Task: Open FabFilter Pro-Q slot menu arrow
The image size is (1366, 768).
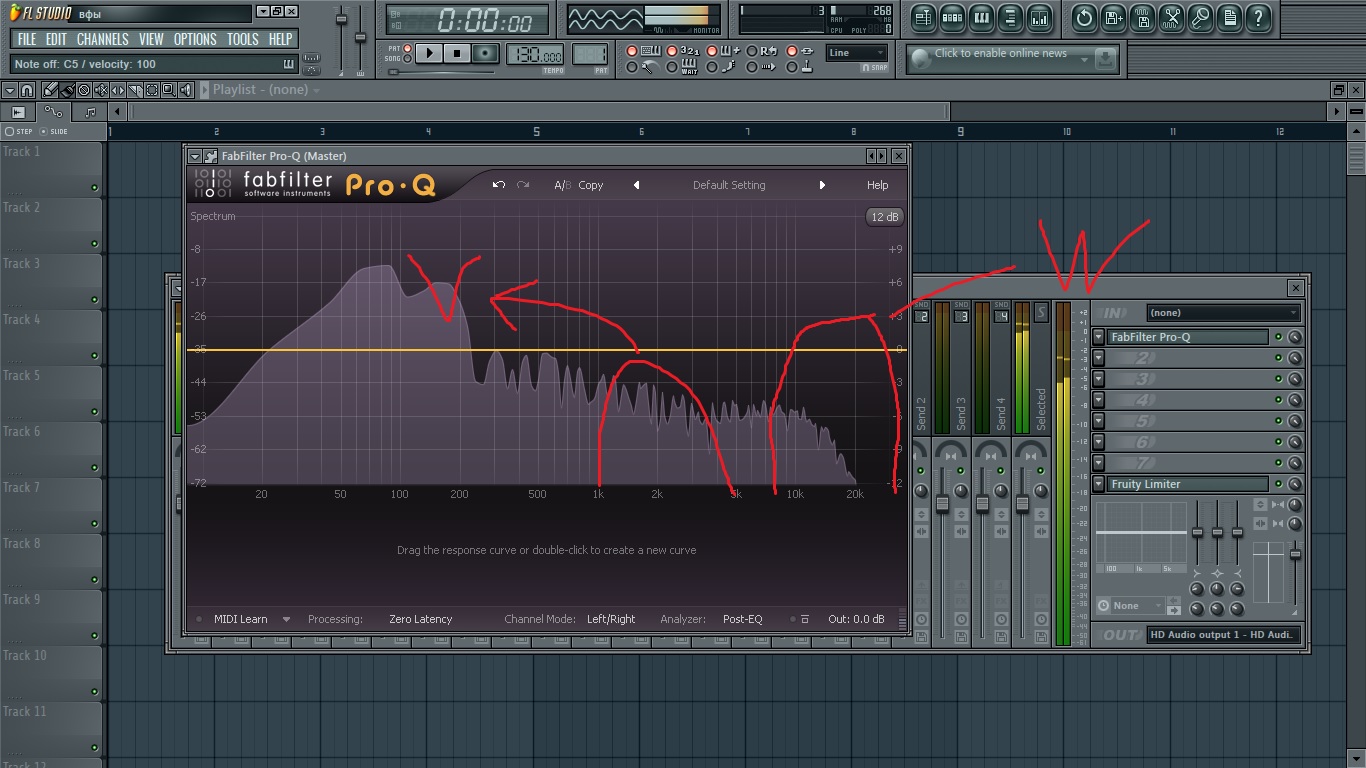Action: point(1098,337)
